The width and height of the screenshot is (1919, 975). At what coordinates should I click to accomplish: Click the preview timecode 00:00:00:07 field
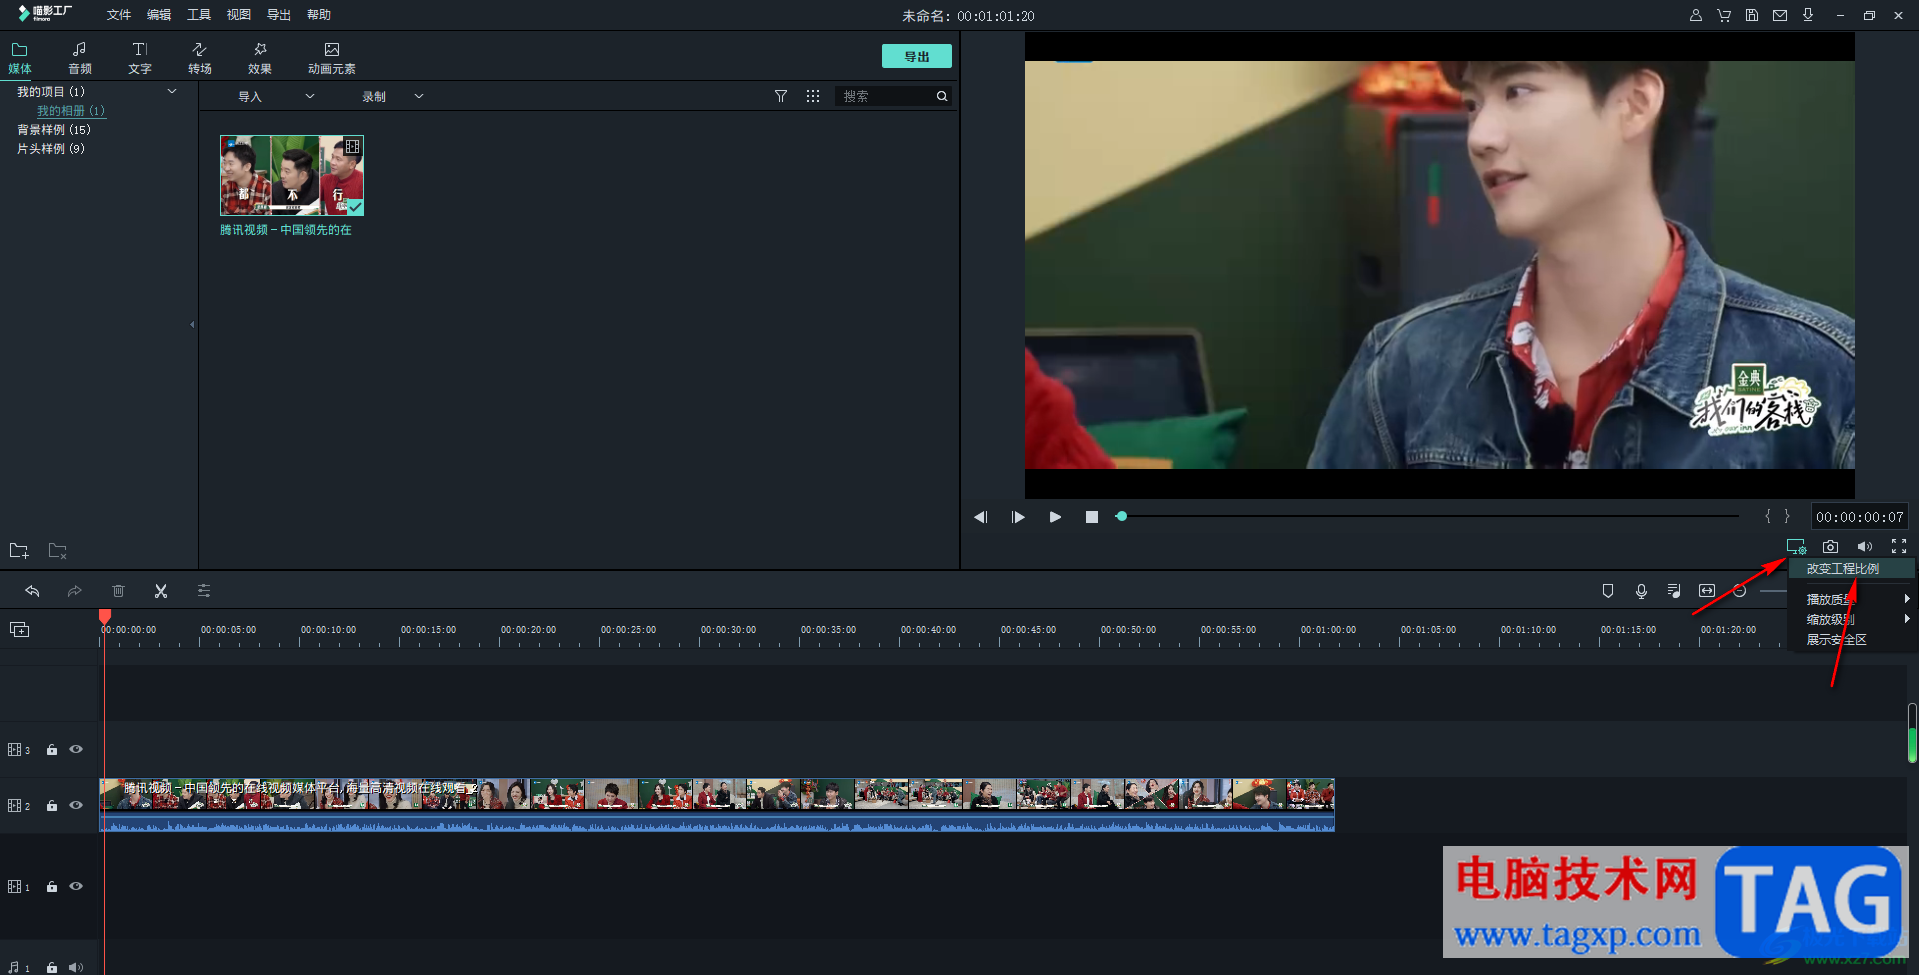pos(1860,517)
